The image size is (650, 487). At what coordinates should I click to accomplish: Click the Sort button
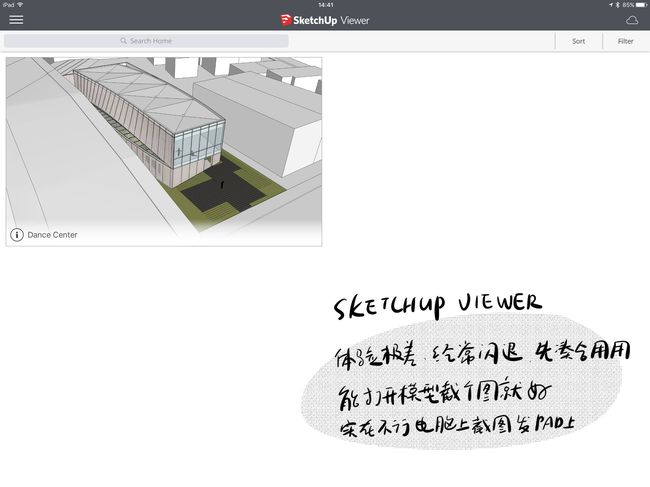tap(578, 41)
